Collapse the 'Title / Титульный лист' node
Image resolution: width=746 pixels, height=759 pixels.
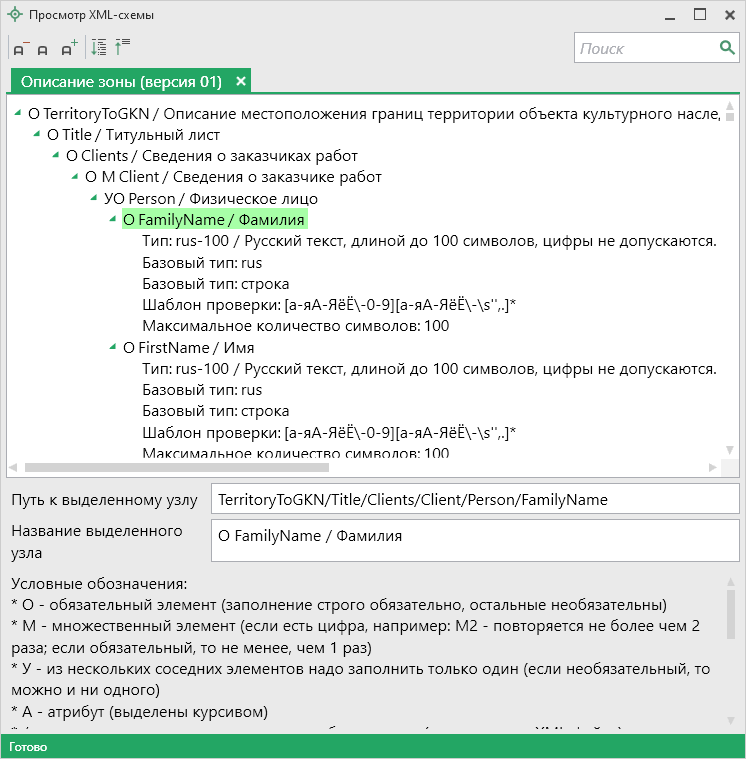coord(38,135)
